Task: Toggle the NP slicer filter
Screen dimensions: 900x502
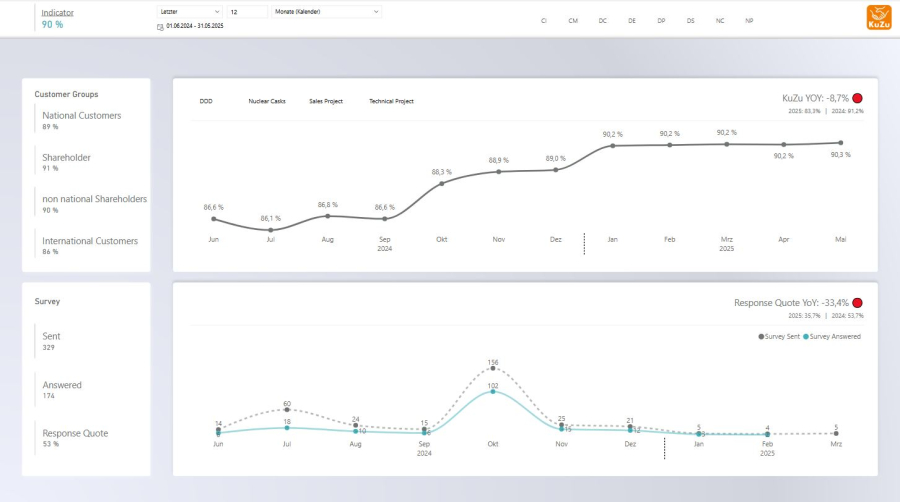Action: point(749,20)
